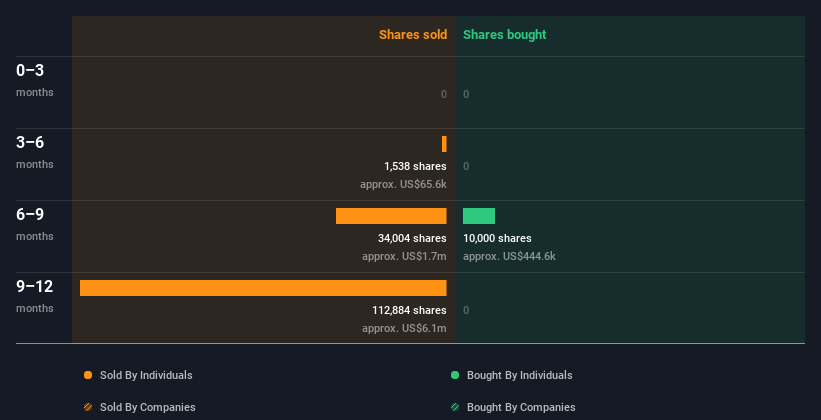Viewport: 821px width, 420px height.
Task: Click the Shares sold column header
Action: point(413,35)
